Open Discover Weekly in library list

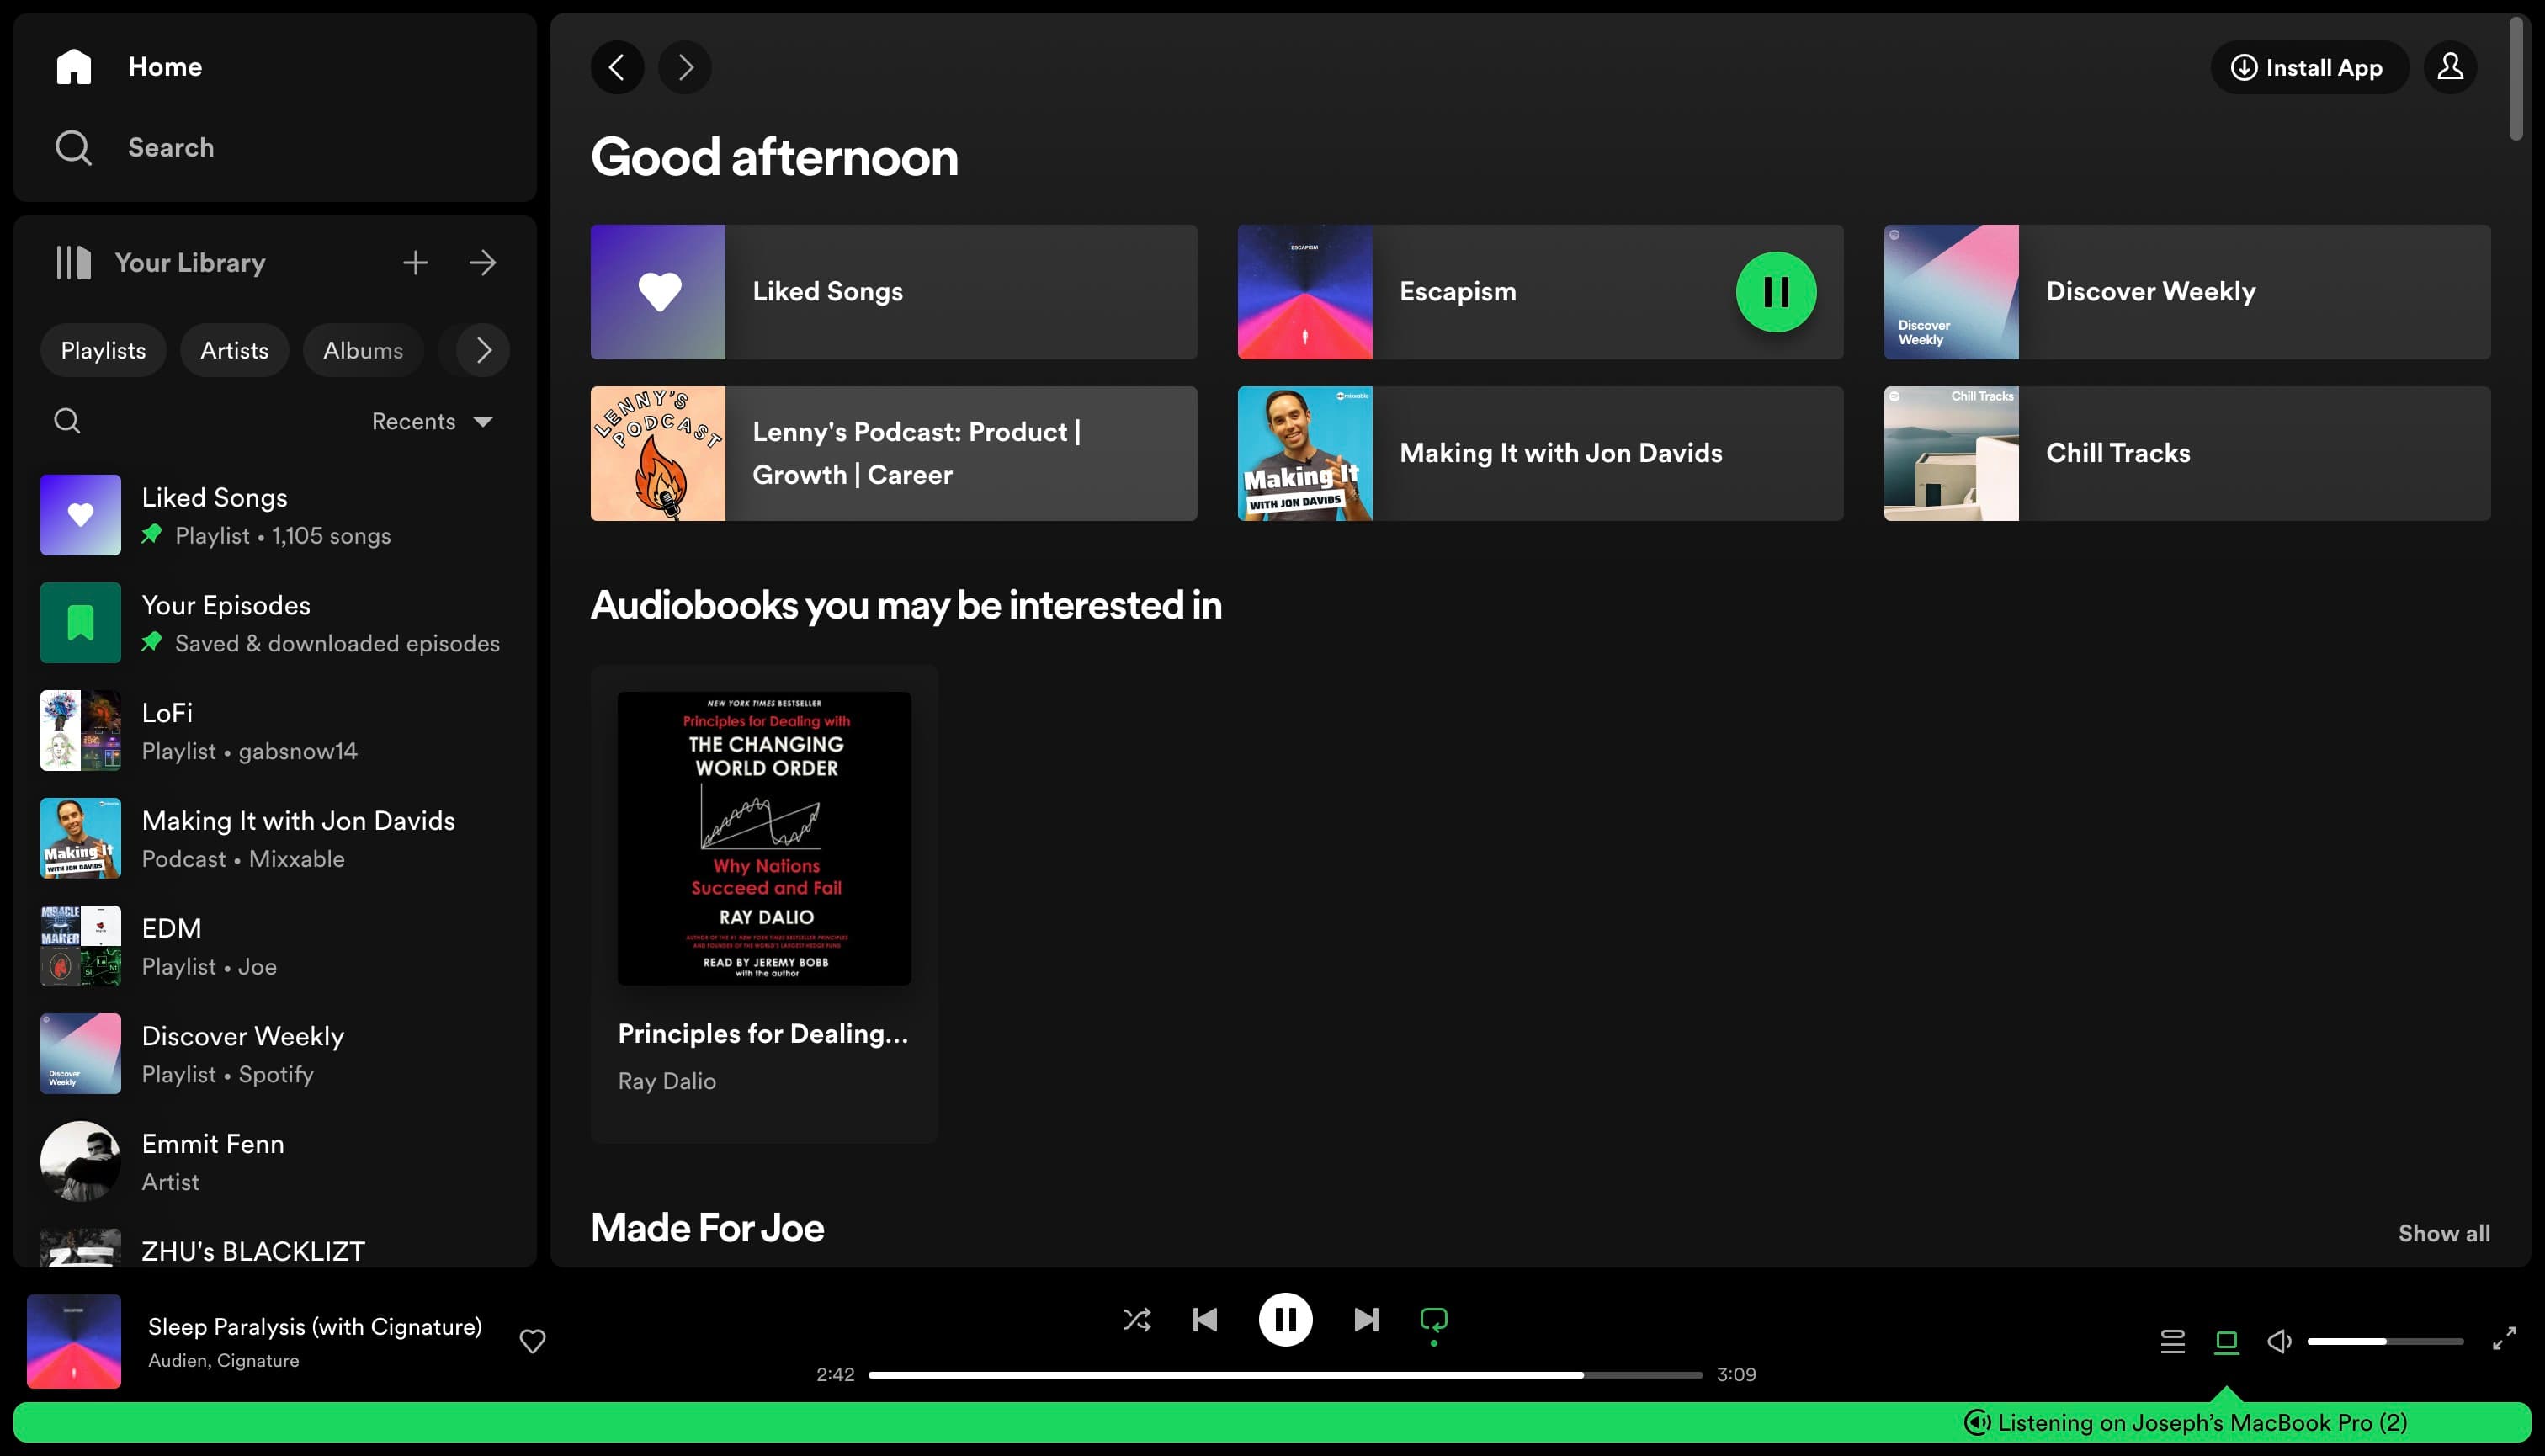point(275,1054)
